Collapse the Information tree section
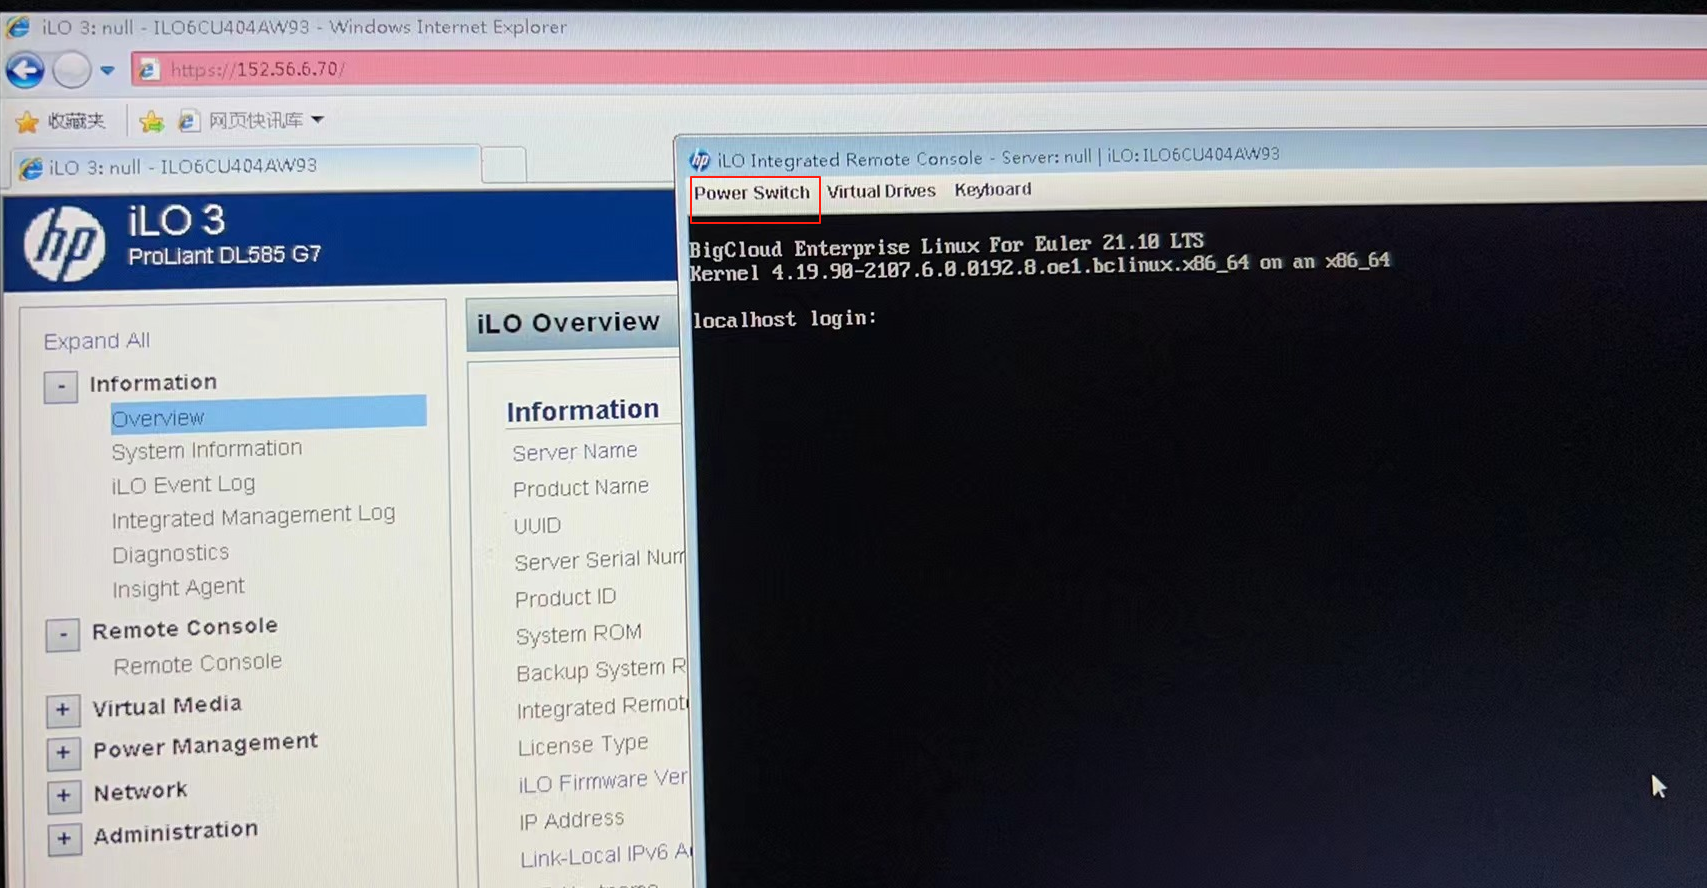 tap(61, 386)
